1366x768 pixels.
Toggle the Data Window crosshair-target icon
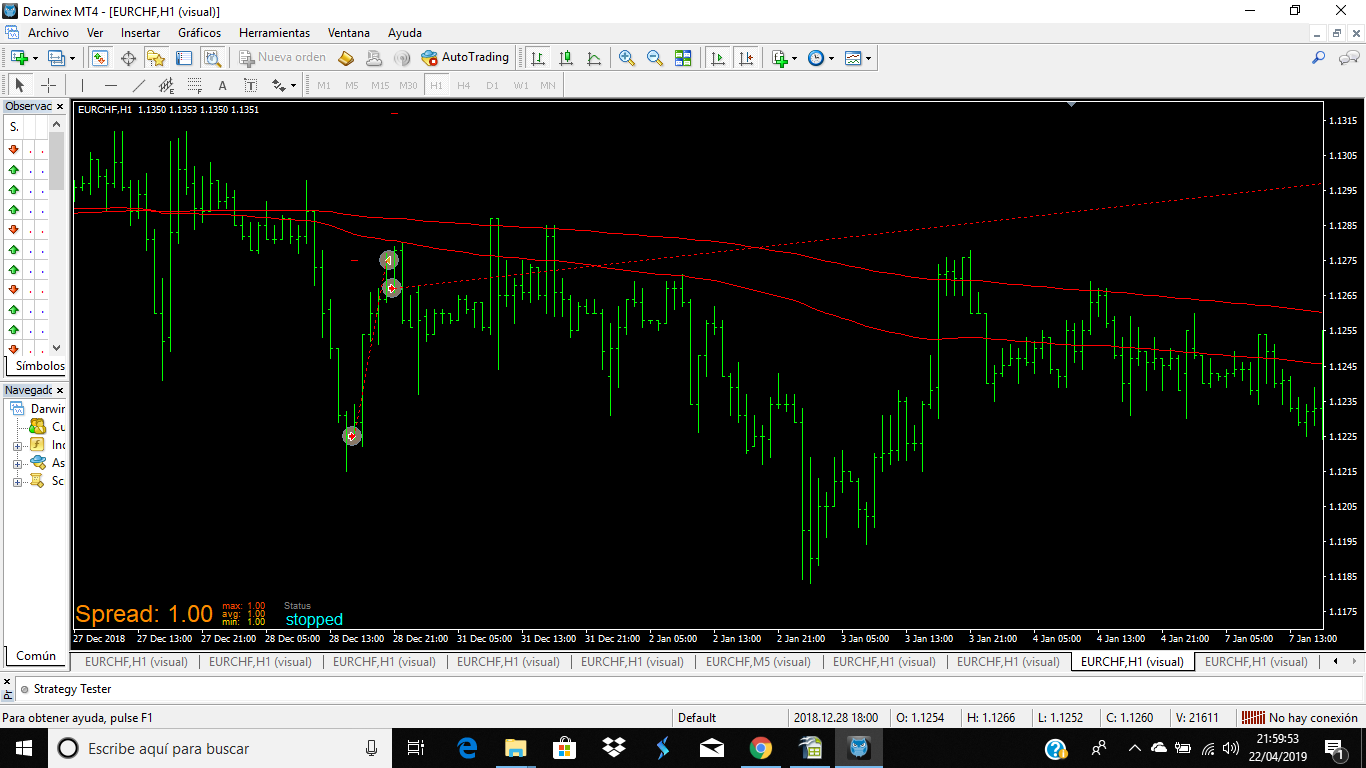[x=128, y=58]
